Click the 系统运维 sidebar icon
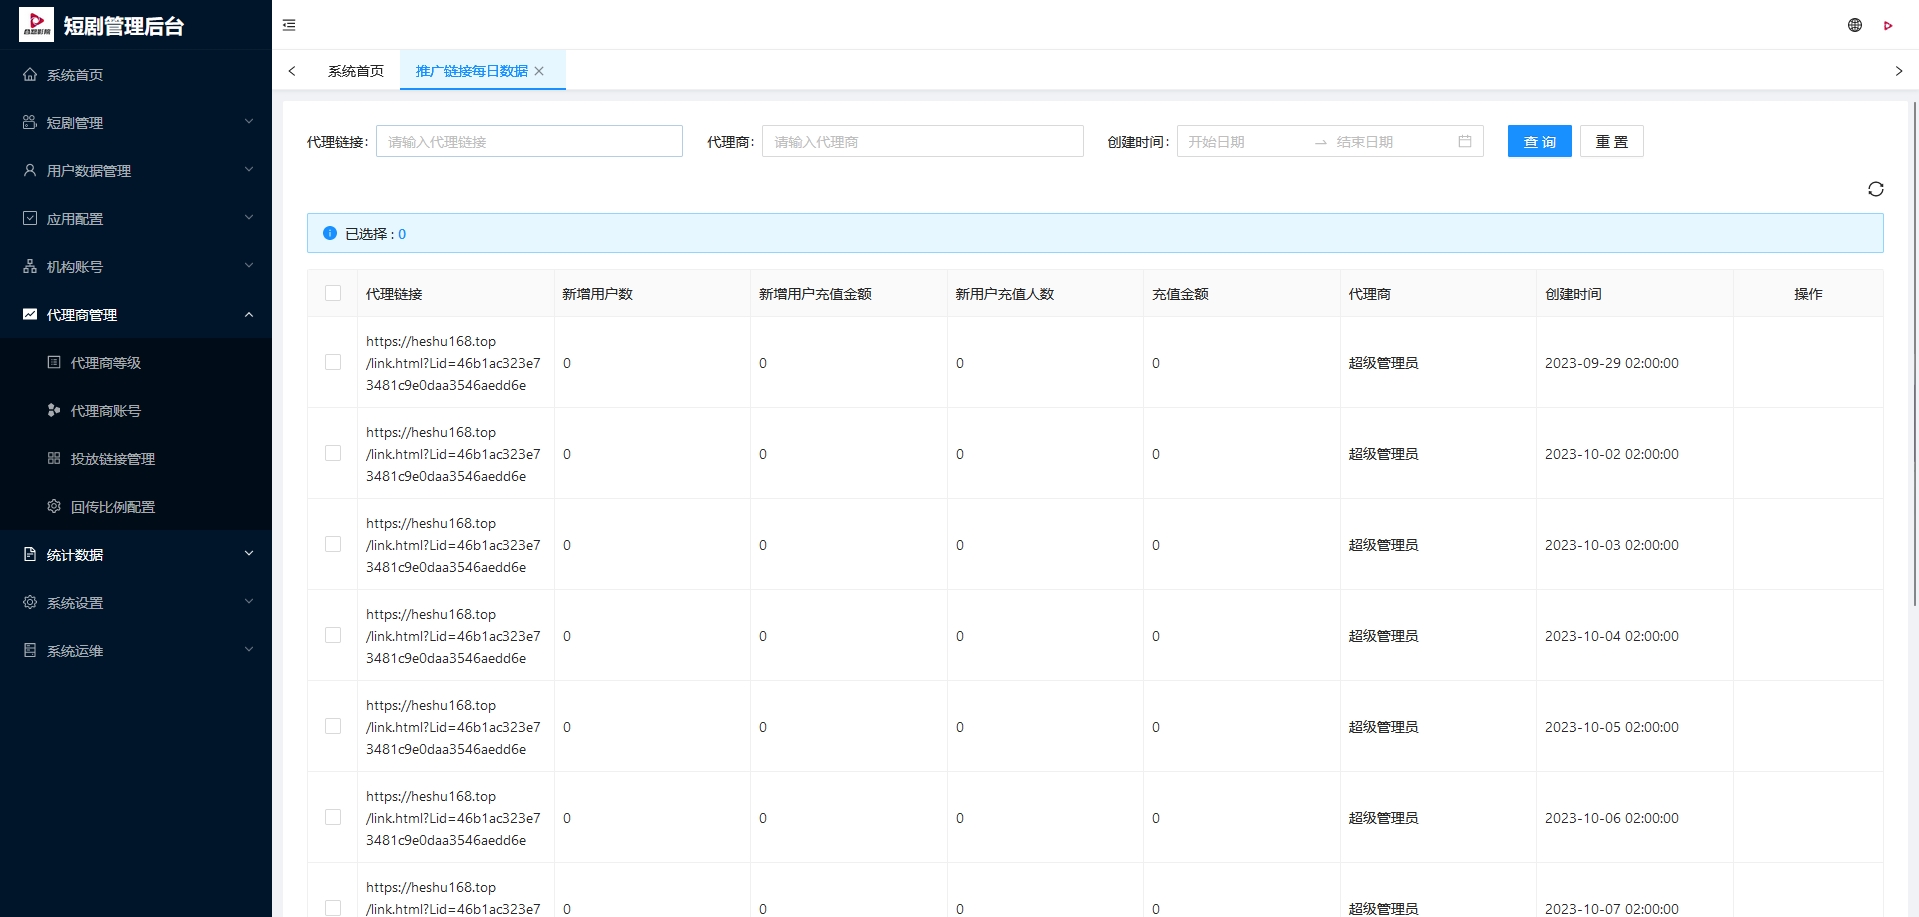1919x917 pixels. [x=30, y=650]
